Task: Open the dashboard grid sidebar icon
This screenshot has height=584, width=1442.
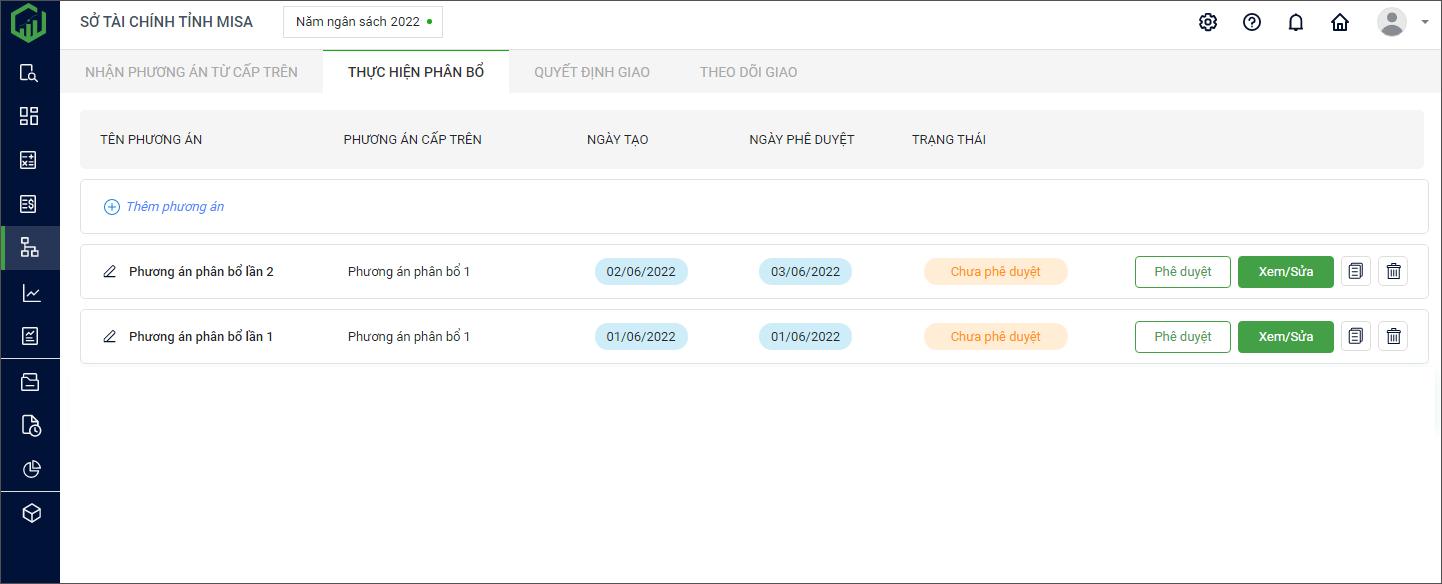Action: click(x=30, y=116)
